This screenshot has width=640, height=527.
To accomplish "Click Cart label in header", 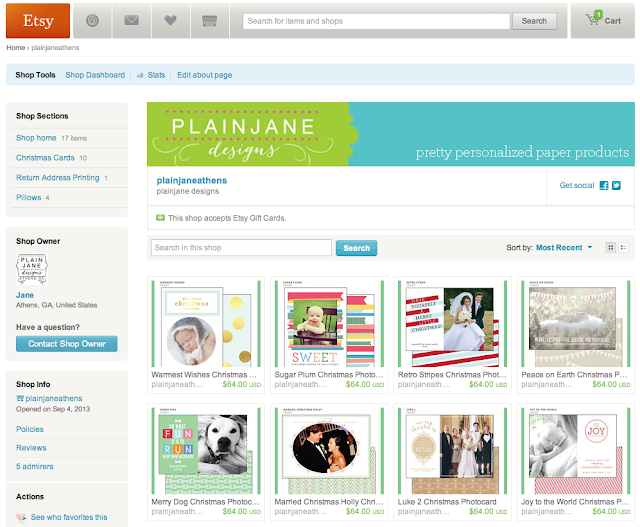I will (x=612, y=21).
